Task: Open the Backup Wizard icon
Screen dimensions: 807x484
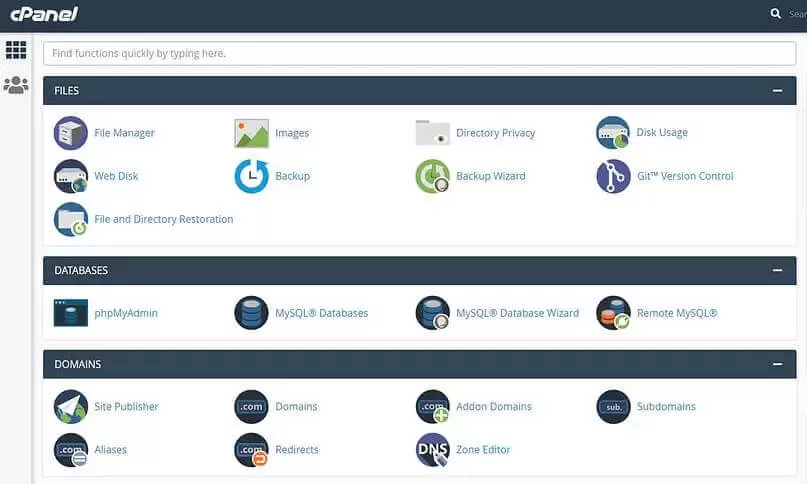Action: coord(432,176)
